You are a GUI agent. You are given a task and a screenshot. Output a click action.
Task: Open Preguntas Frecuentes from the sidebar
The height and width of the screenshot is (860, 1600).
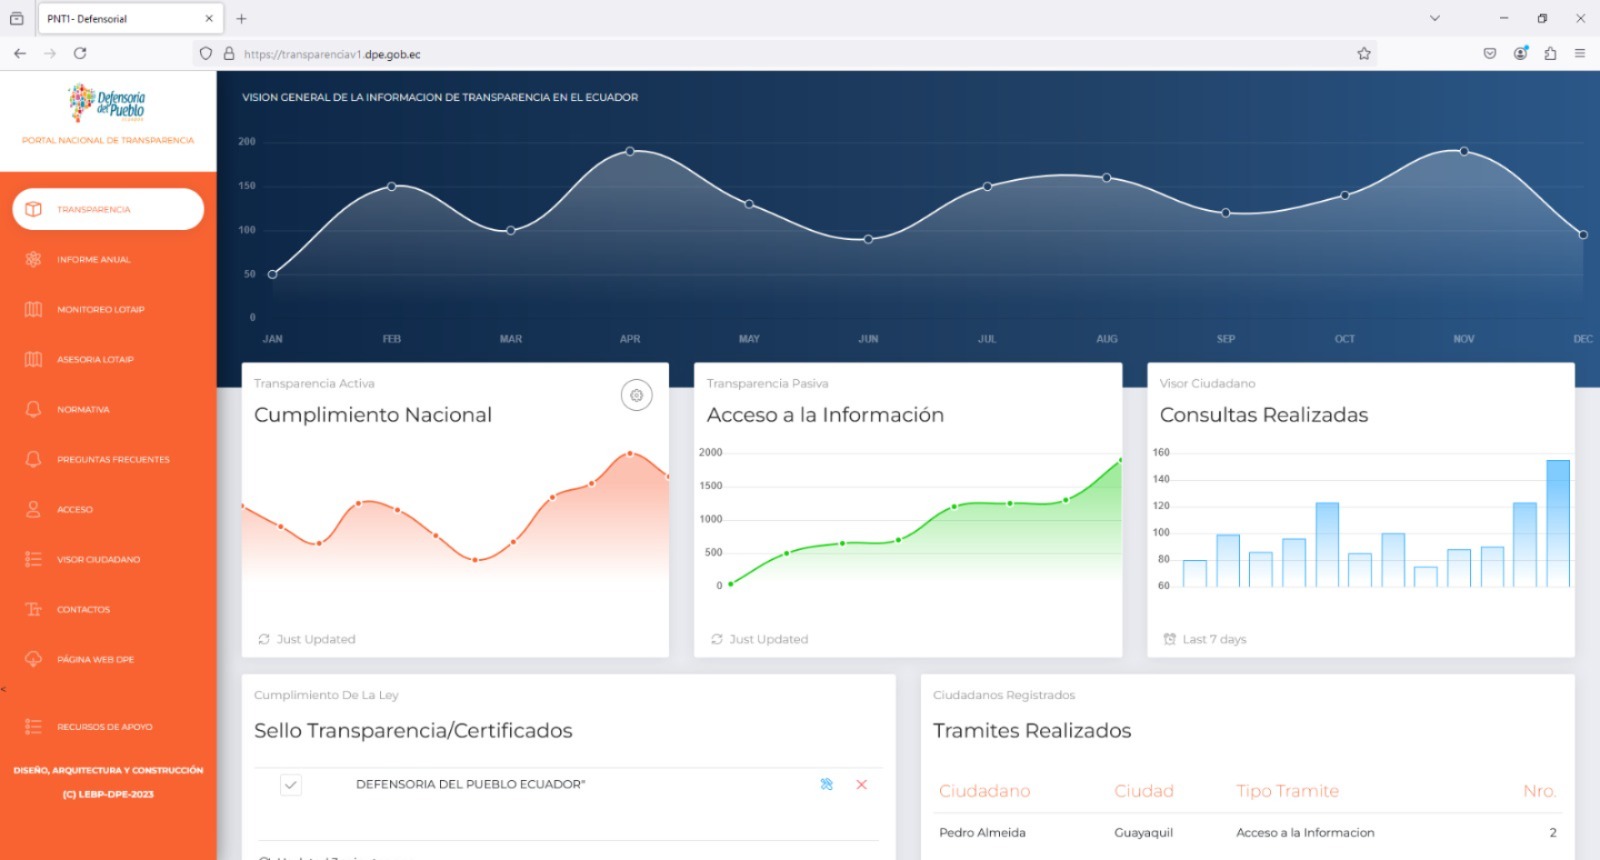coord(113,460)
